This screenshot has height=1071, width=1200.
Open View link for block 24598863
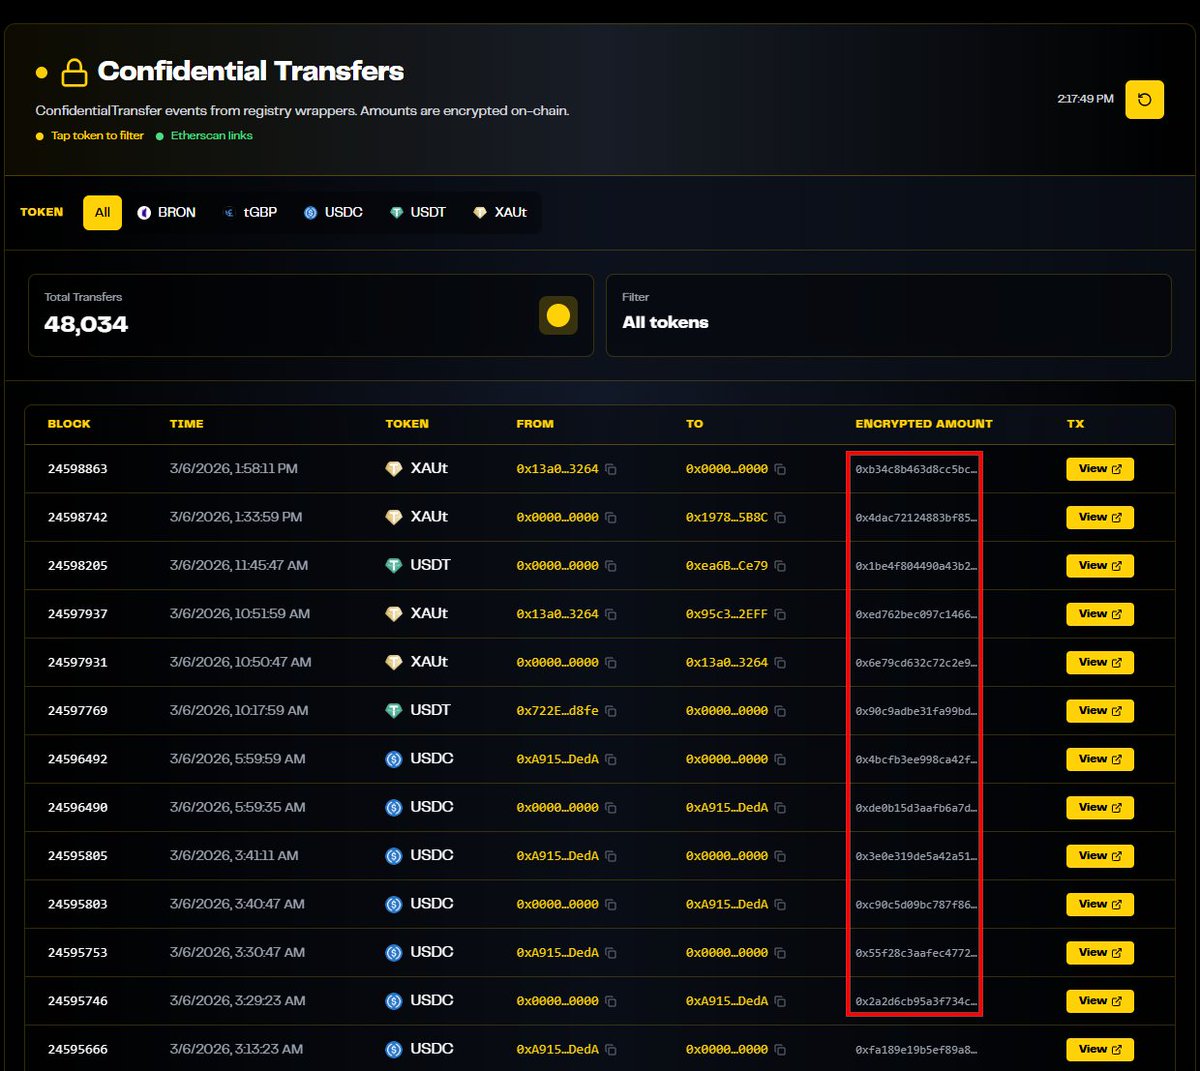pos(1100,469)
